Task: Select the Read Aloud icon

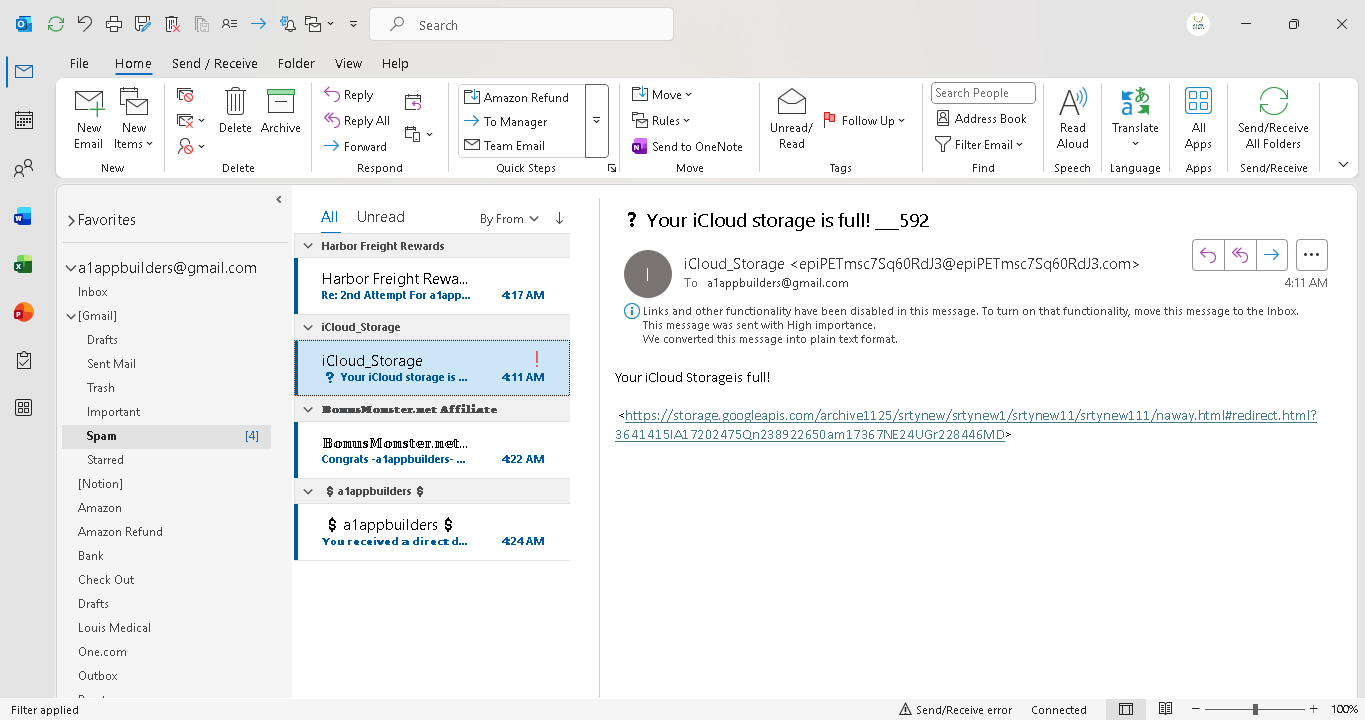Action: (1072, 118)
